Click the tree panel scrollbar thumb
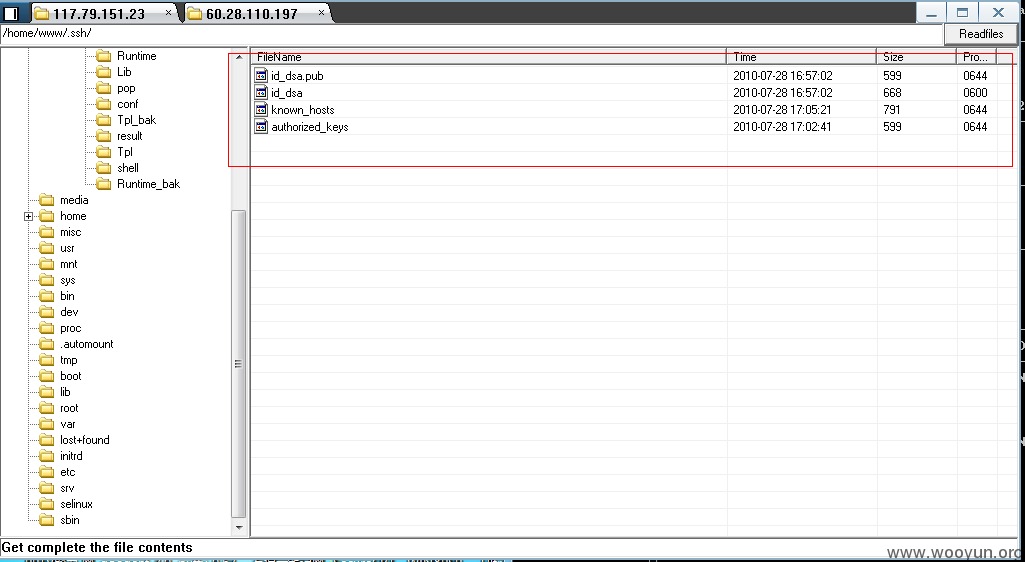This screenshot has height=562, width=1025. point(239,363)
